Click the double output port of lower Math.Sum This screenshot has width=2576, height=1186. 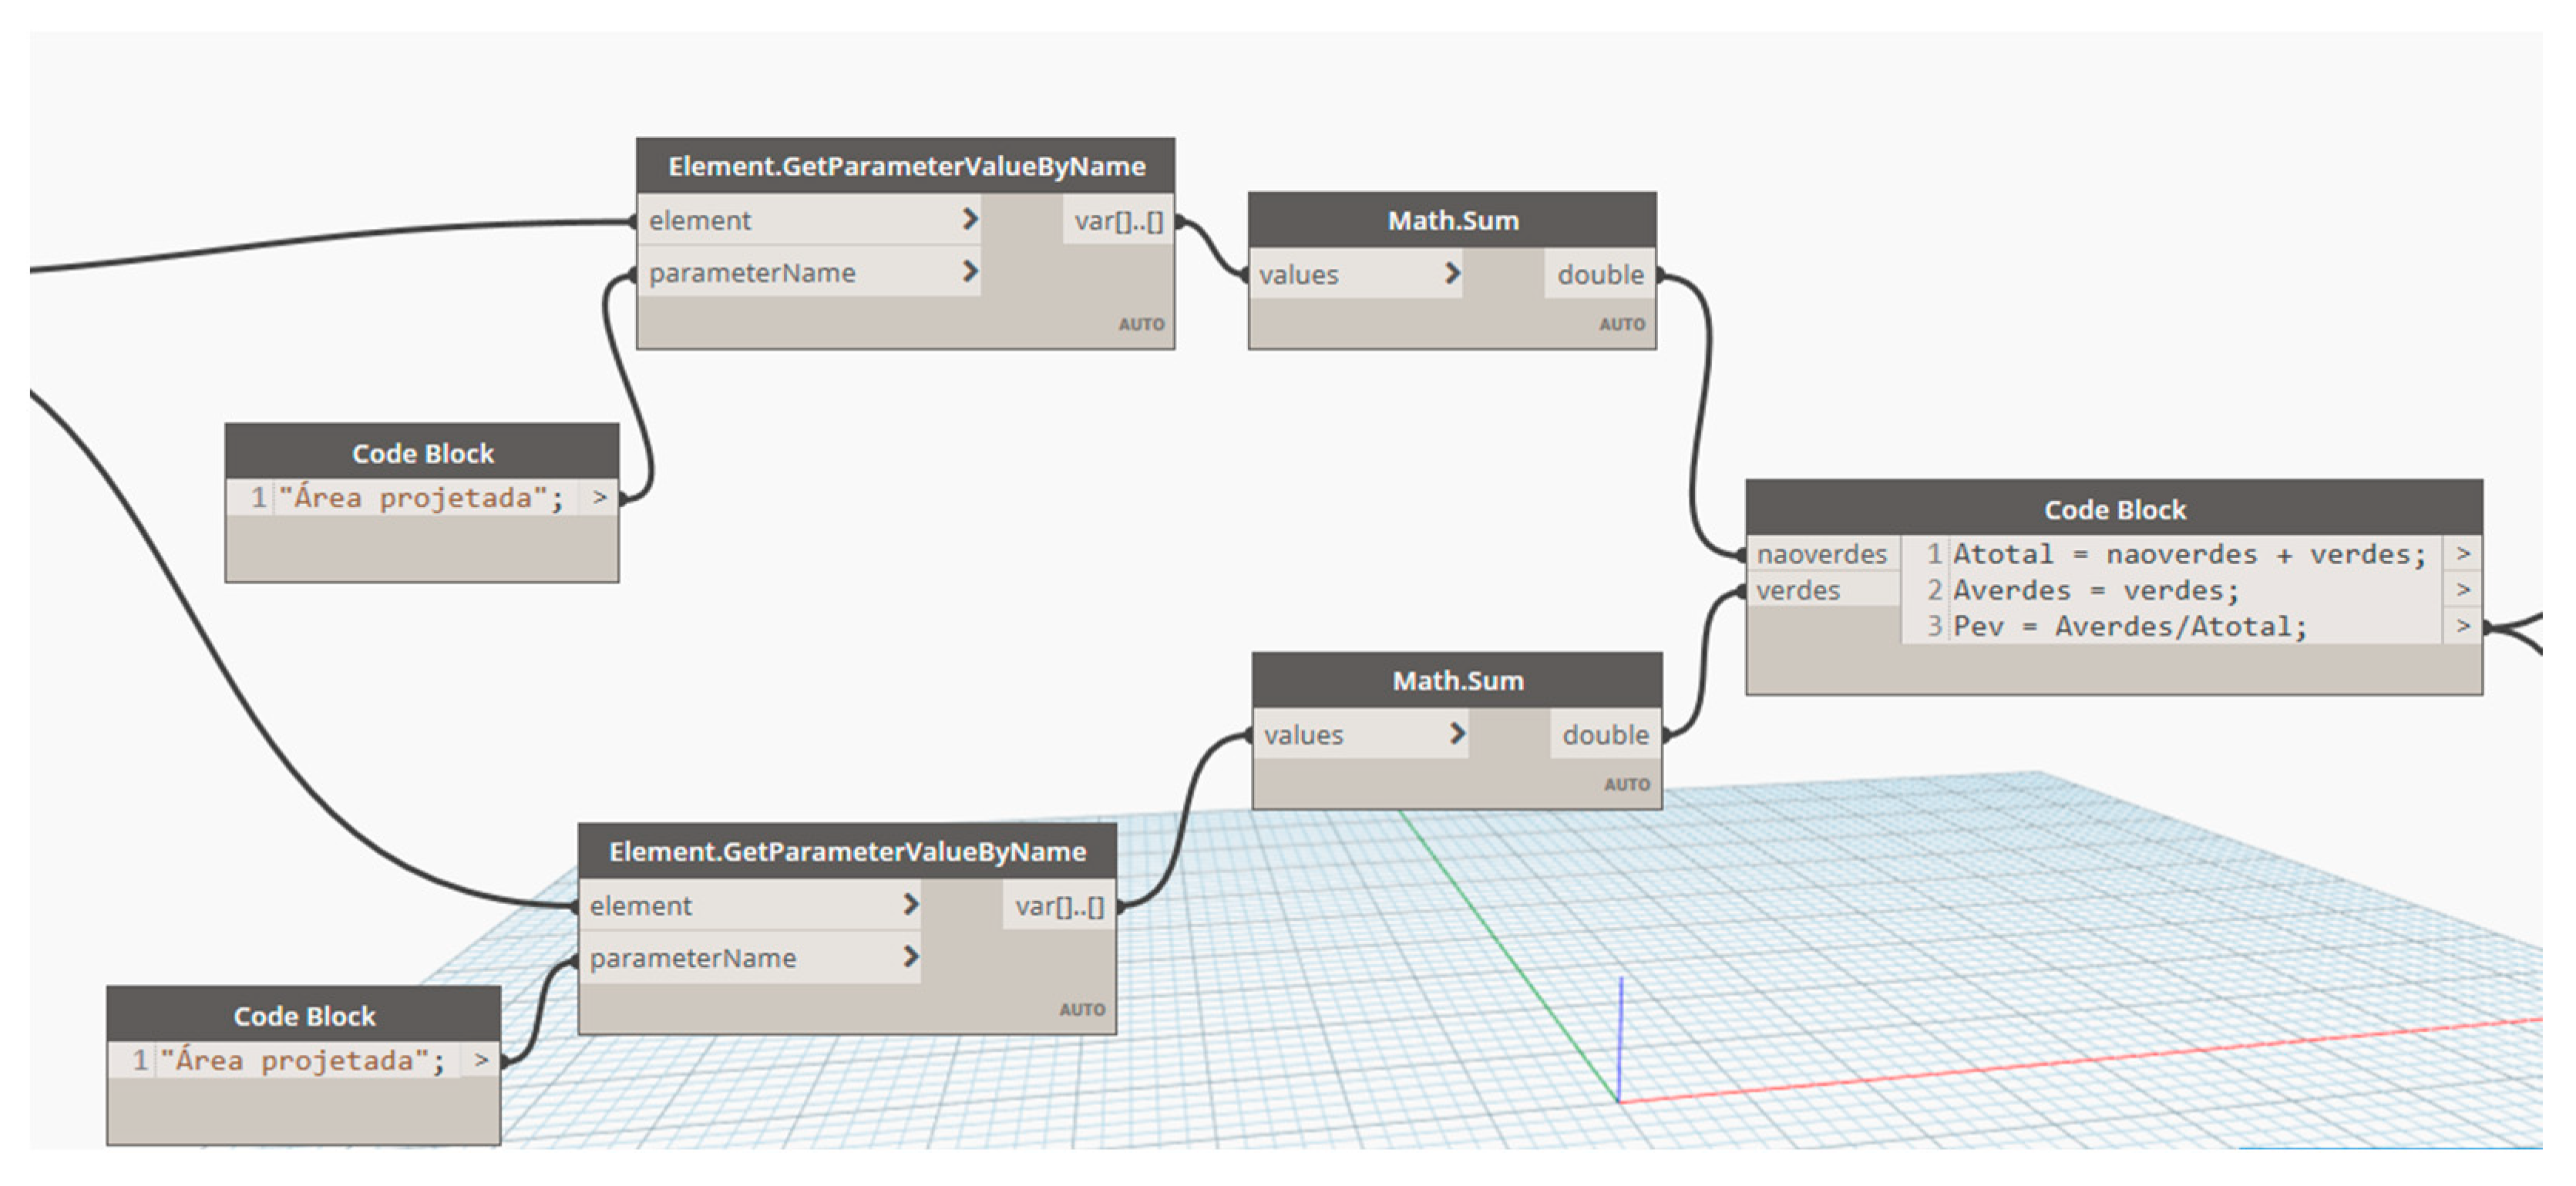click(x=1605, y=735)
